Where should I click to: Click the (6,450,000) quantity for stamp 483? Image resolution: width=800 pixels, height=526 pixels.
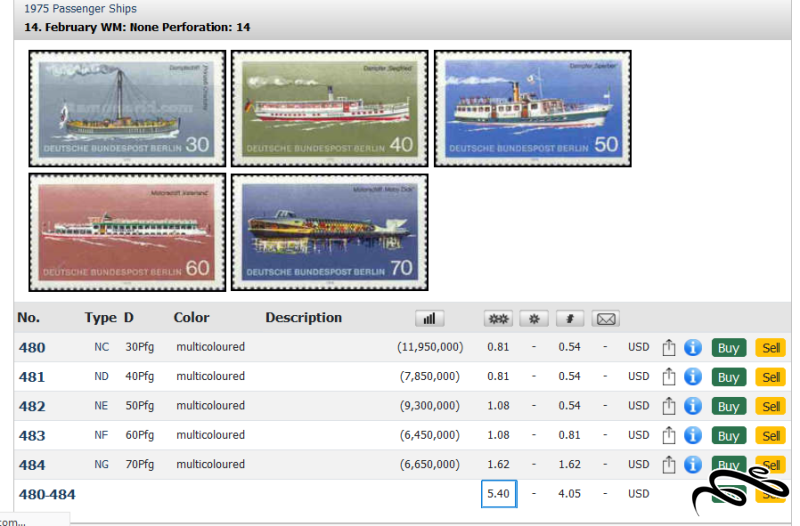[430, 435]
